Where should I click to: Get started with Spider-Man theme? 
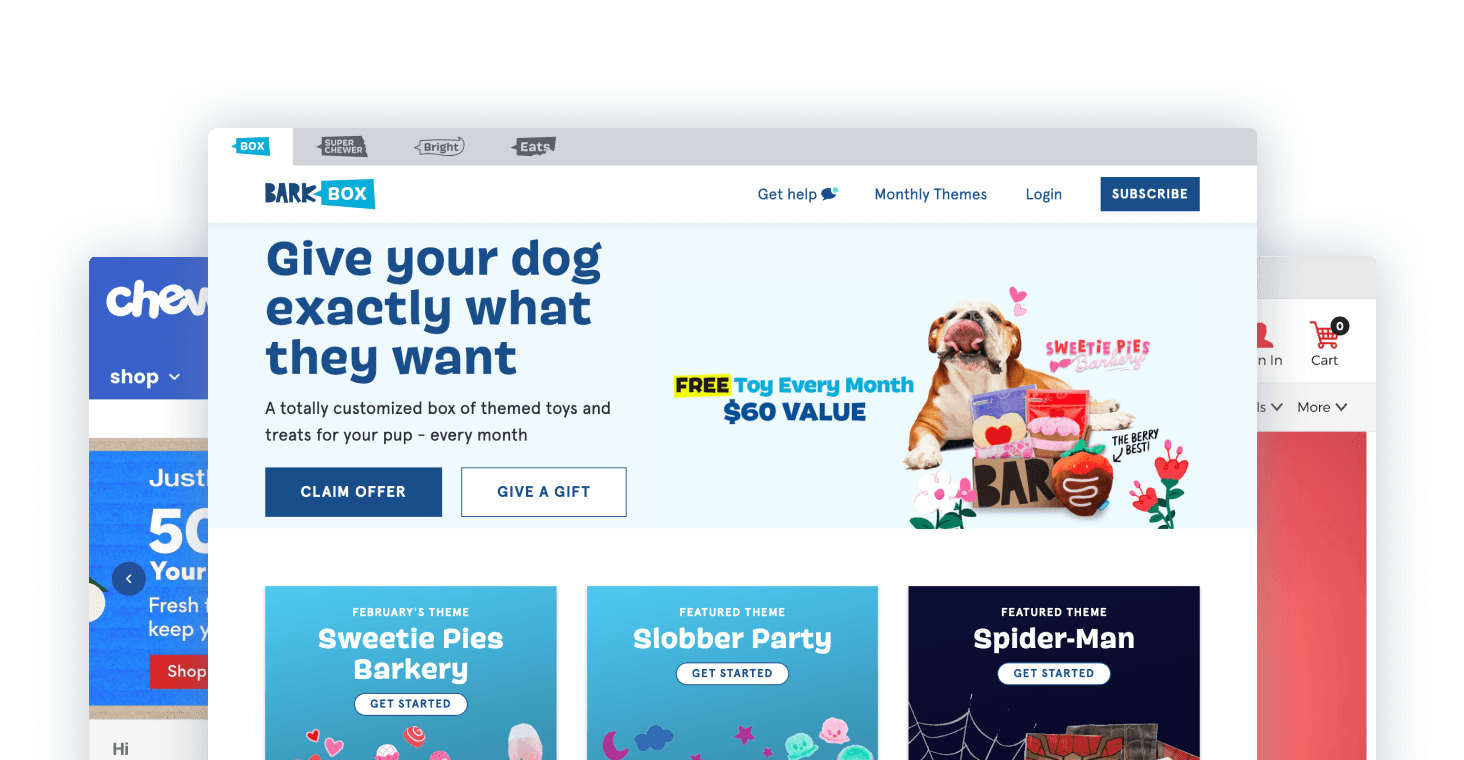(x=1054, y=674)
